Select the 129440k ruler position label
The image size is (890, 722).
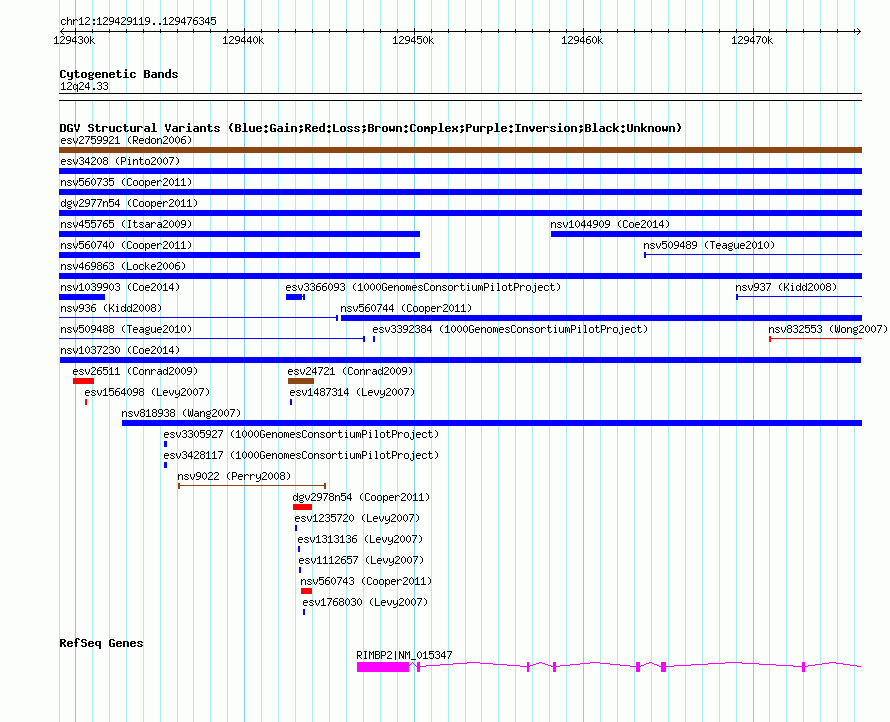[x=243, y=40]
